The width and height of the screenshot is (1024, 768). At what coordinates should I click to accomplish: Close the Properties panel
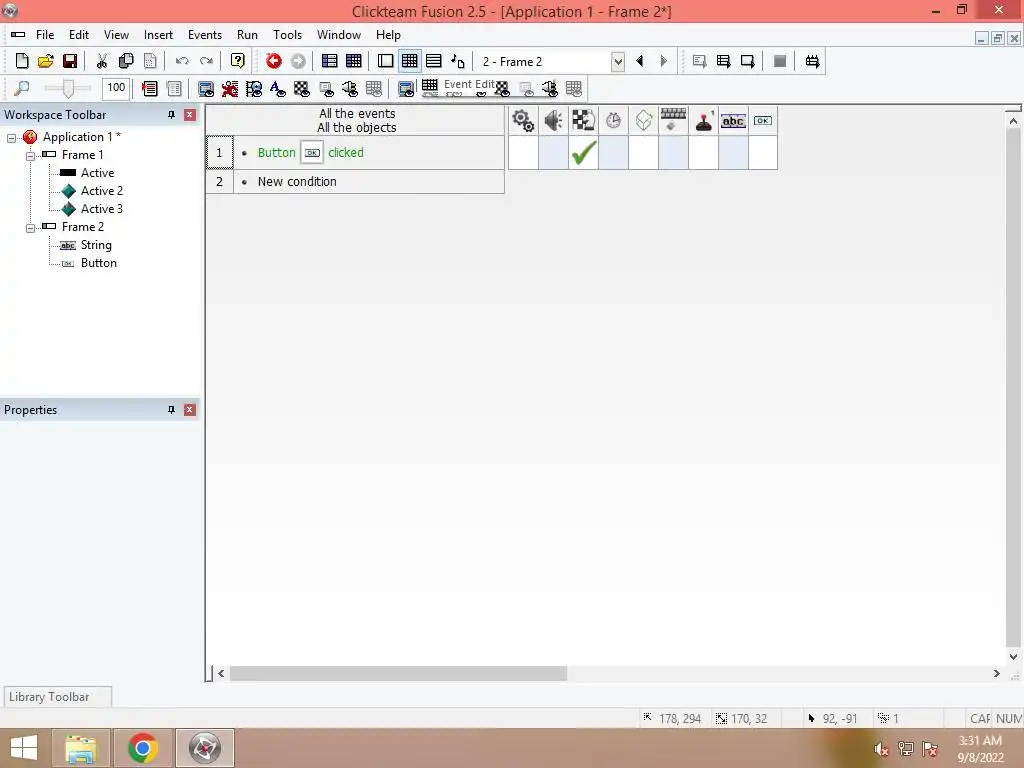189,410
